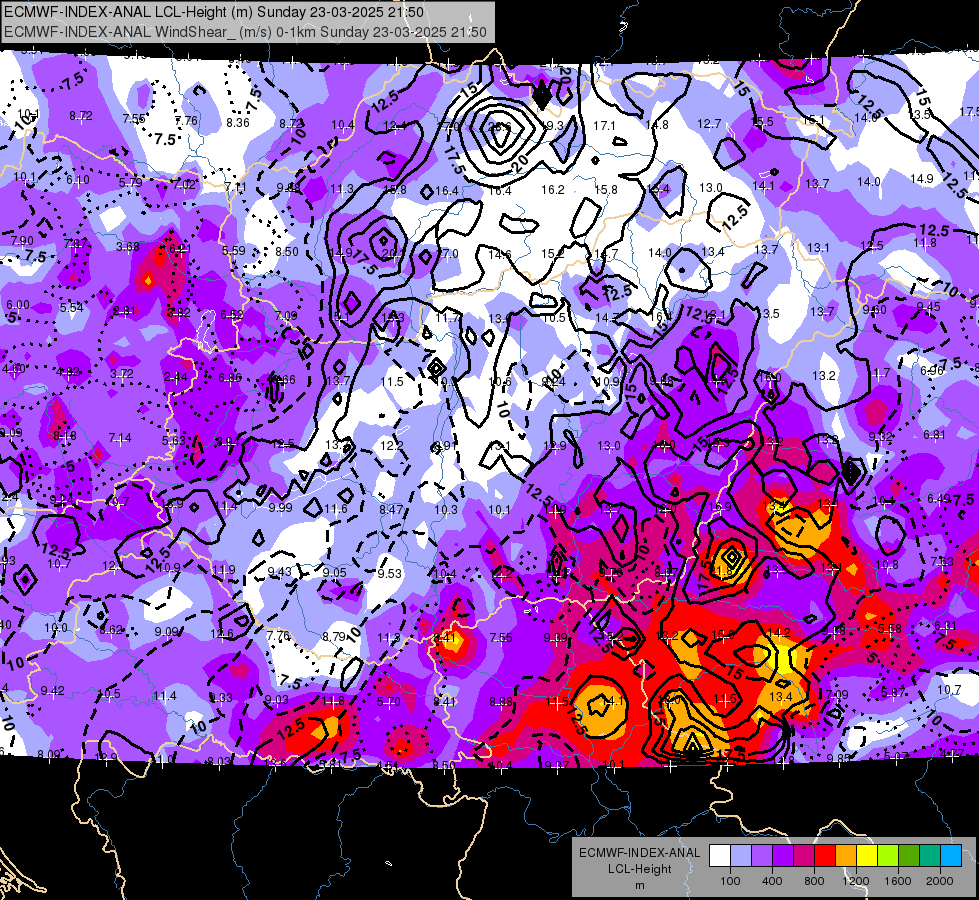Click legend scale value '1600'

pyautogui.click(x=897, y=881)
